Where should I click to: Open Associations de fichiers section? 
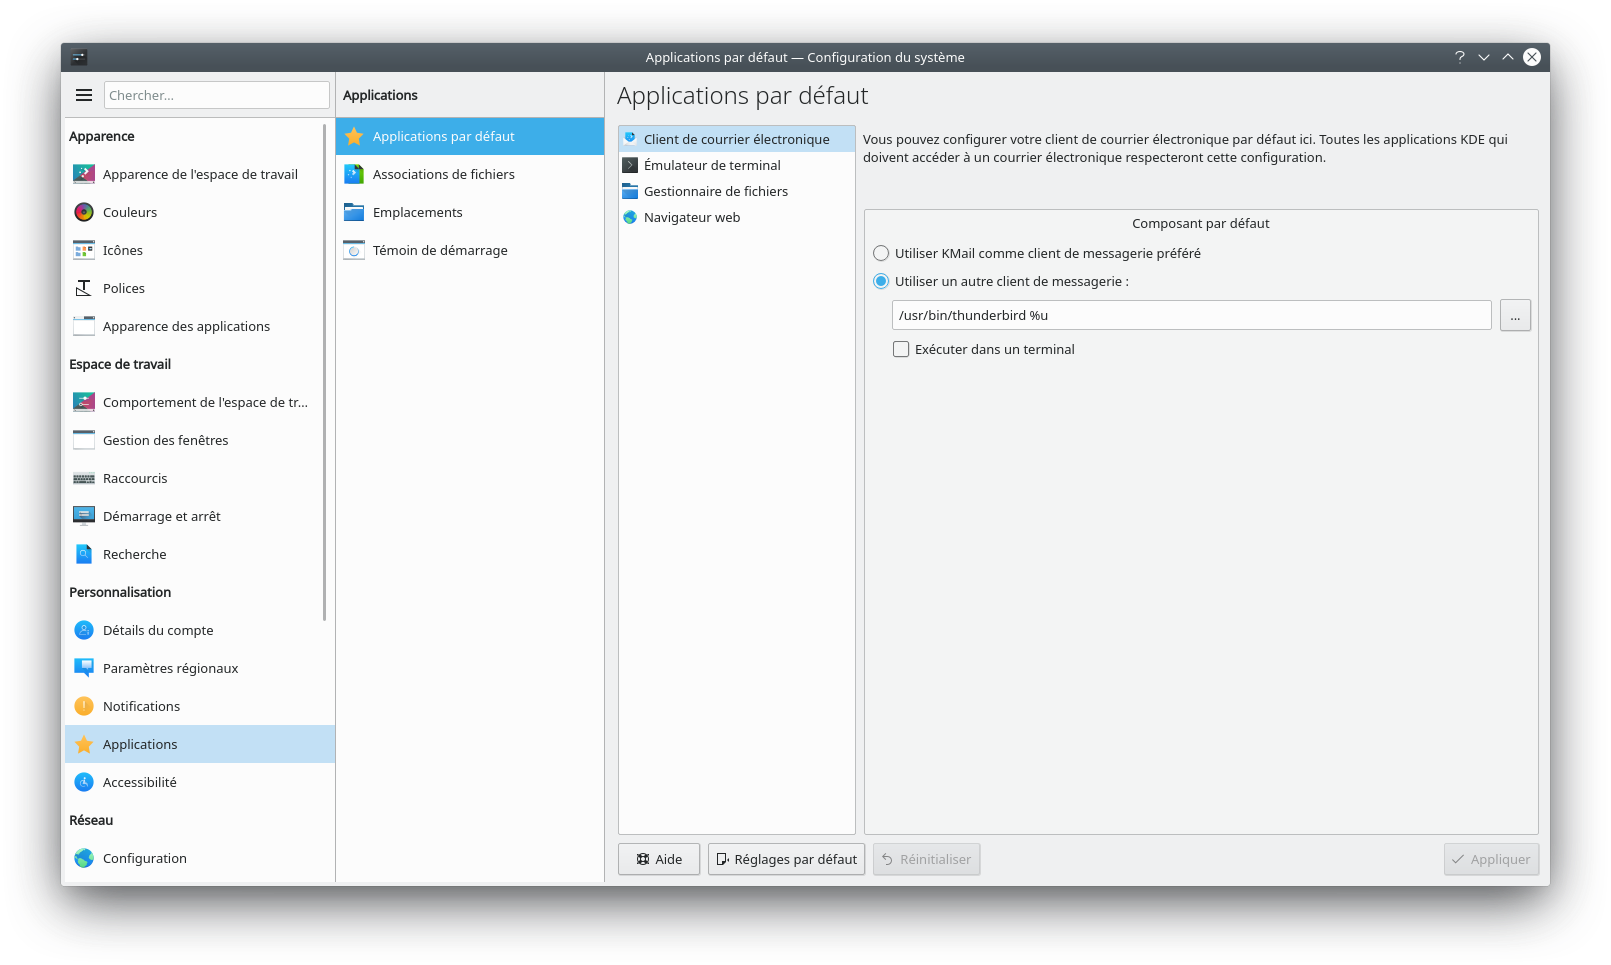coord(443,174)
